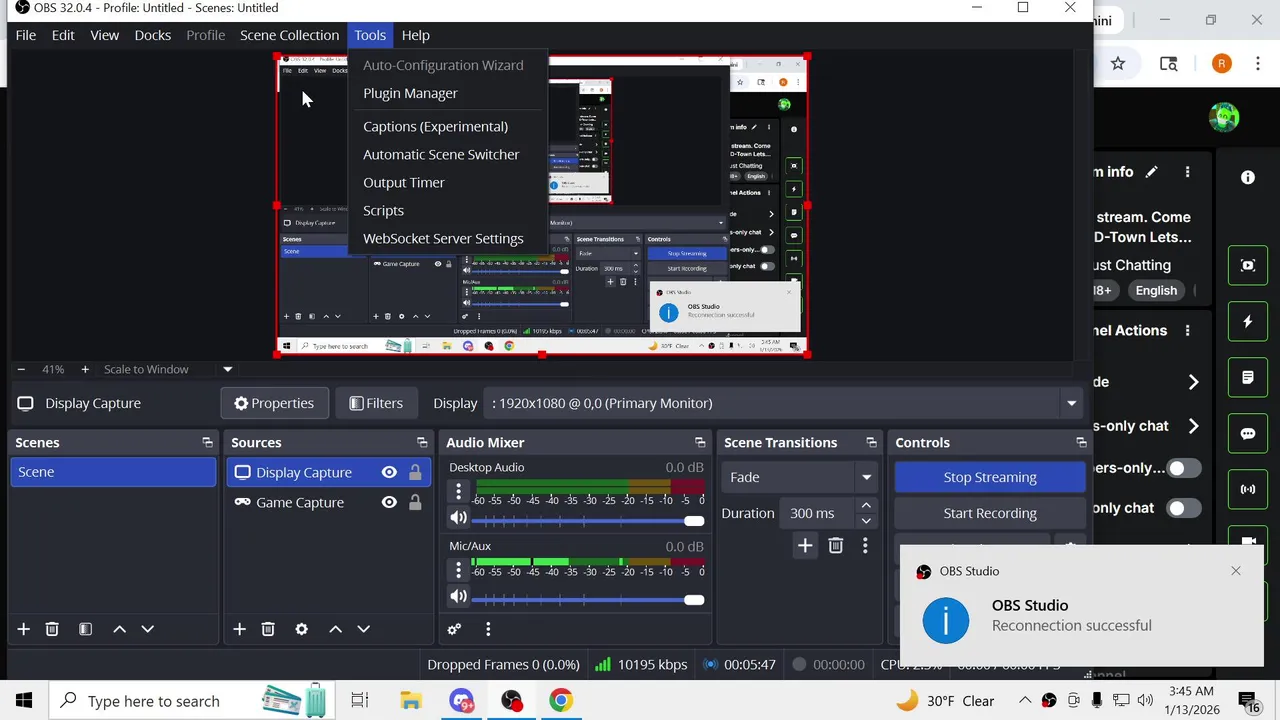Viewport: 1280px width, 720px height.
Task: Decrease transition duration down arrow
Action: 866,520
